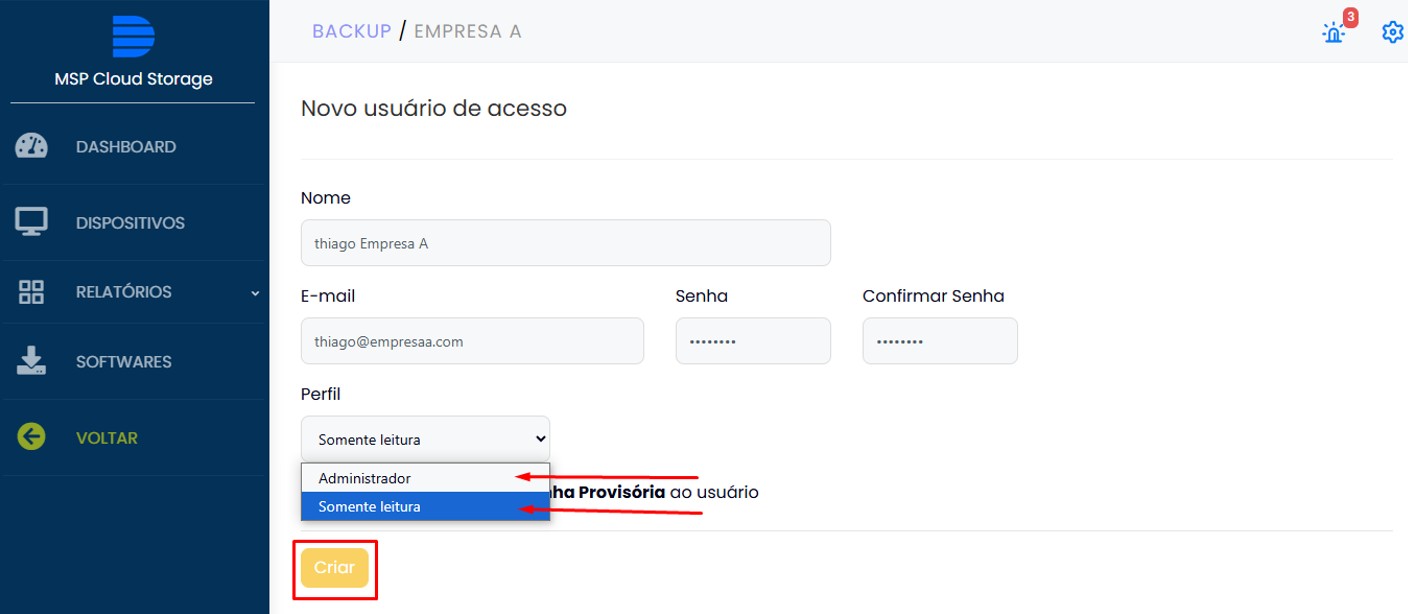Click the Relatórios grid icon
The height and width of the screenshot is (614, 1408).
point(31,292)
